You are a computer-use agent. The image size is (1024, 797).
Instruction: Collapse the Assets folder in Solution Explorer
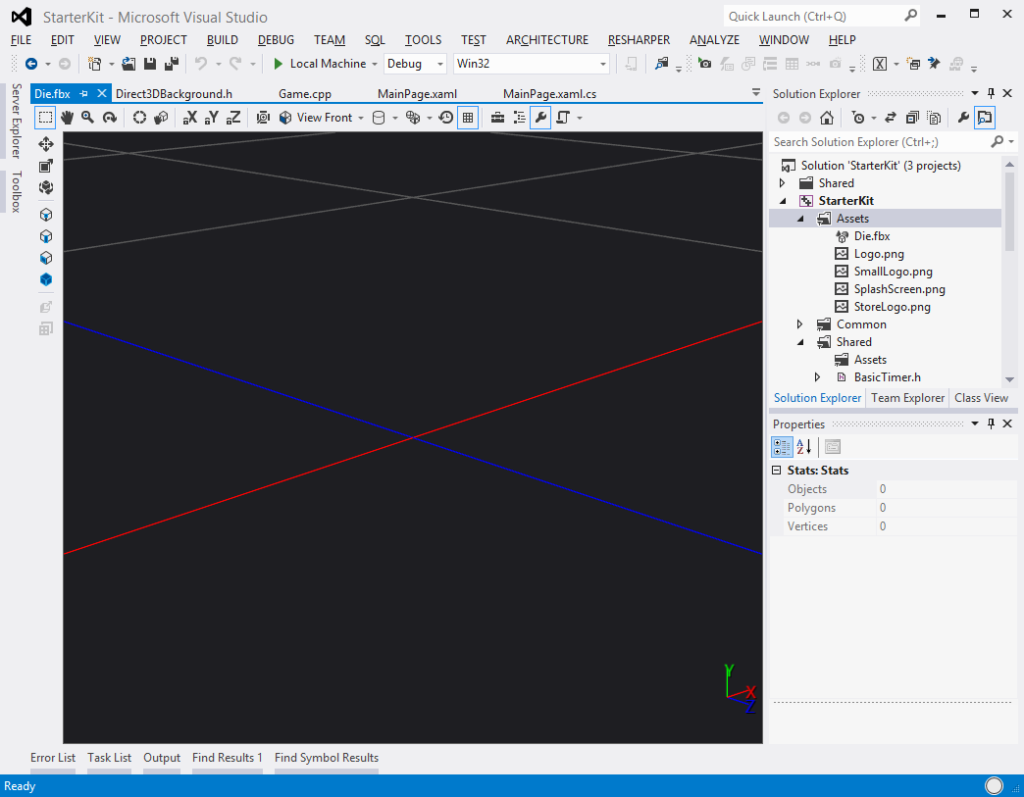(x=798, y=218)
